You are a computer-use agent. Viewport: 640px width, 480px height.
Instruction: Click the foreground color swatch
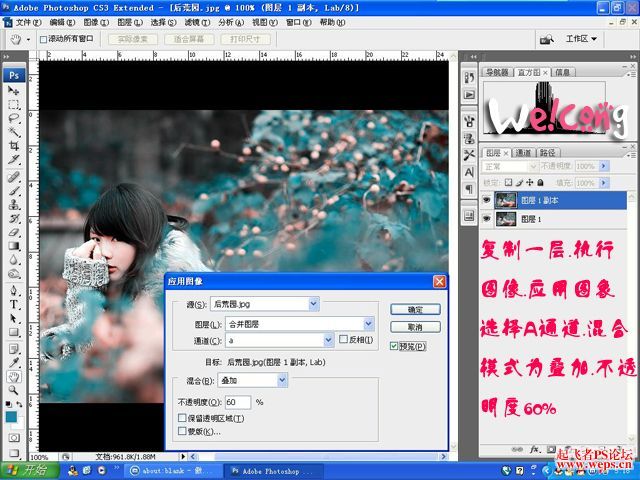click(x=11, y=416)
